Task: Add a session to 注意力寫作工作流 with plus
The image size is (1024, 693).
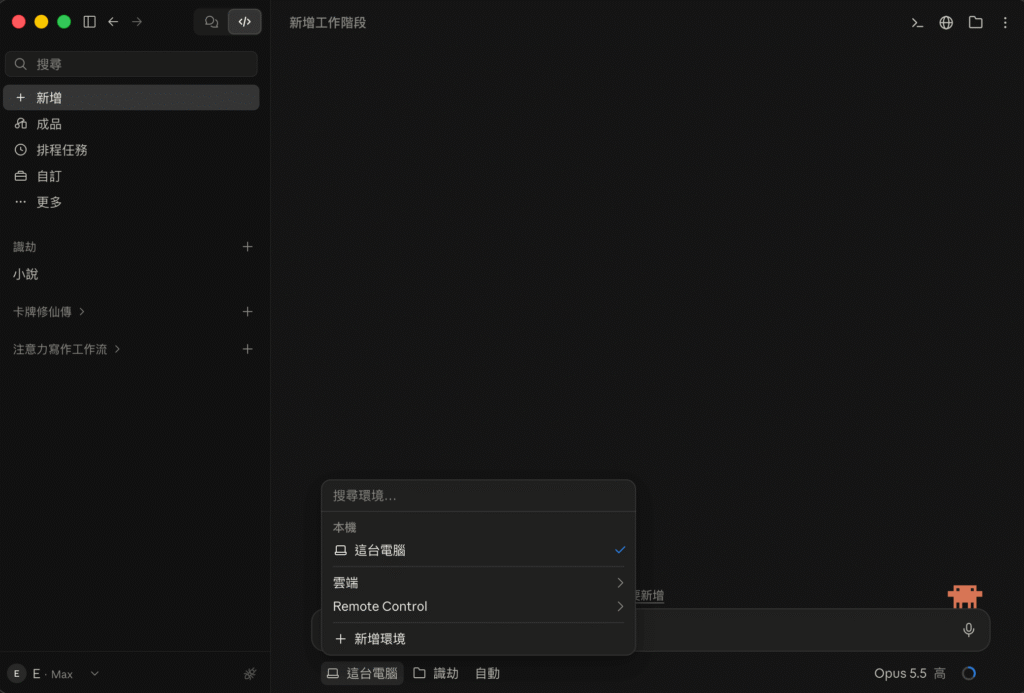Action: [x=248, y=349]
